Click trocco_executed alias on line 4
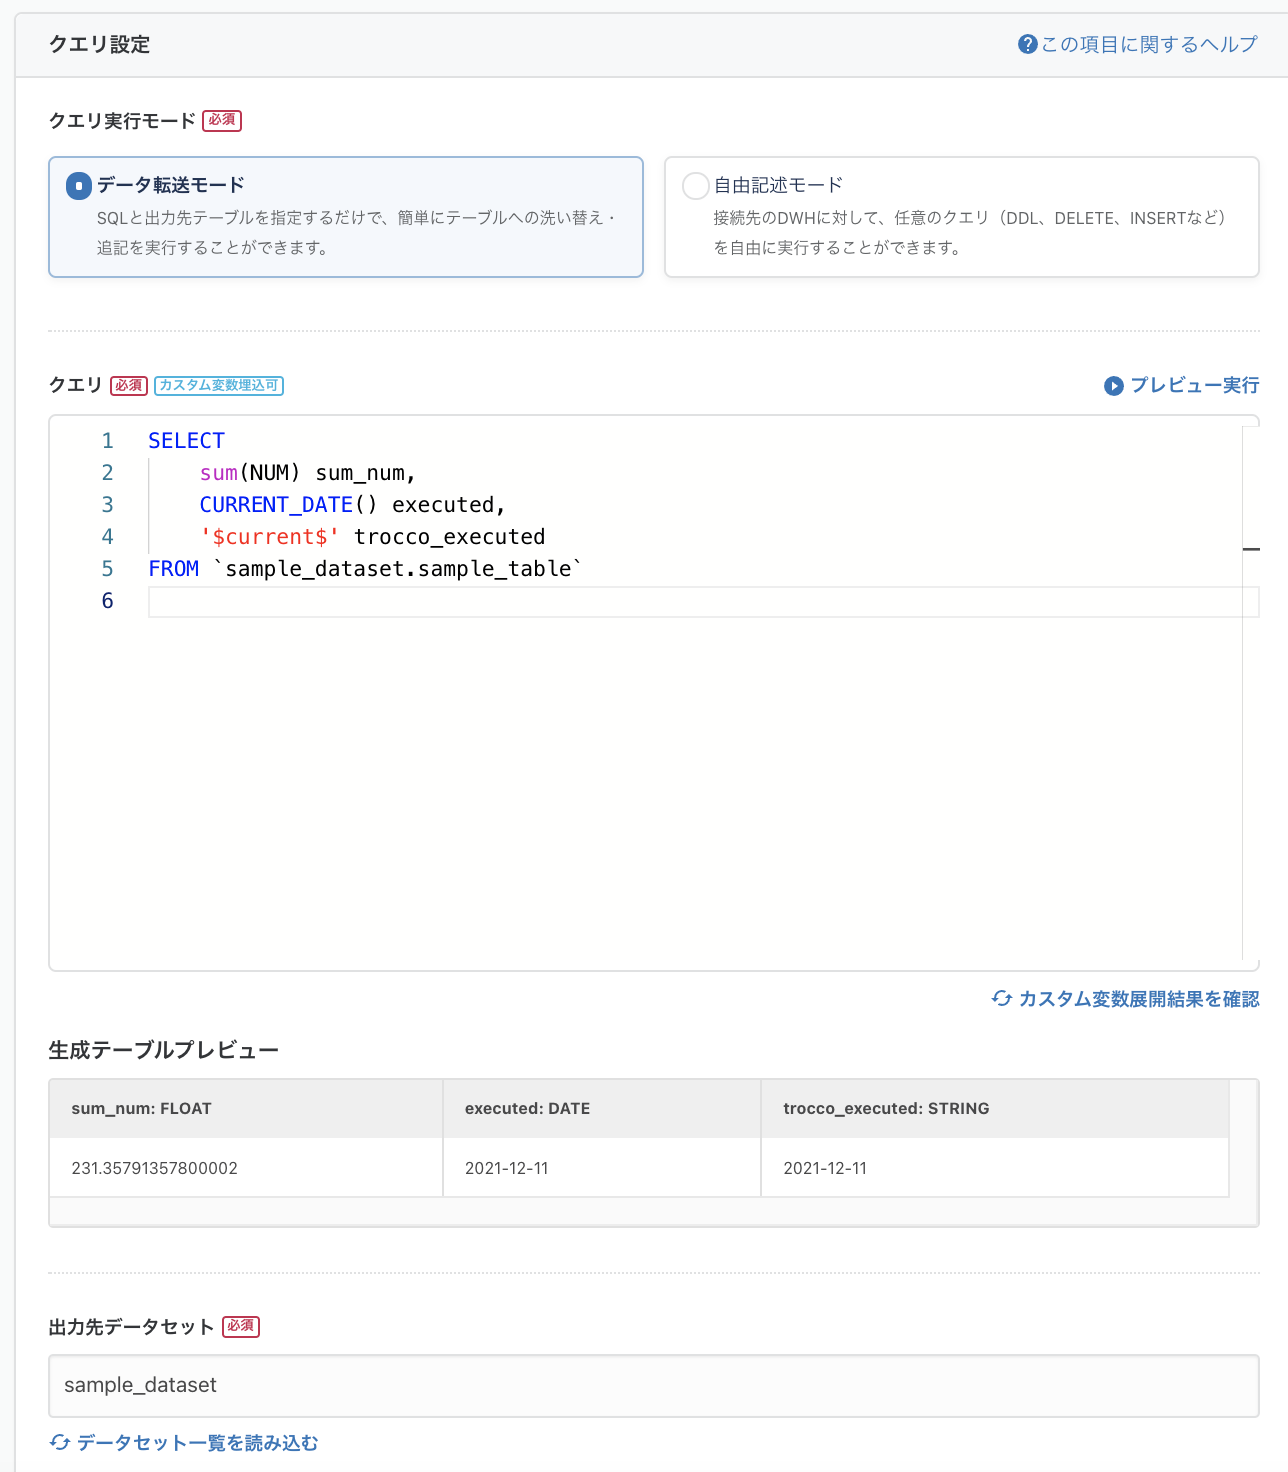This screenshot has height=1472, width=1288. click(450, 537)
